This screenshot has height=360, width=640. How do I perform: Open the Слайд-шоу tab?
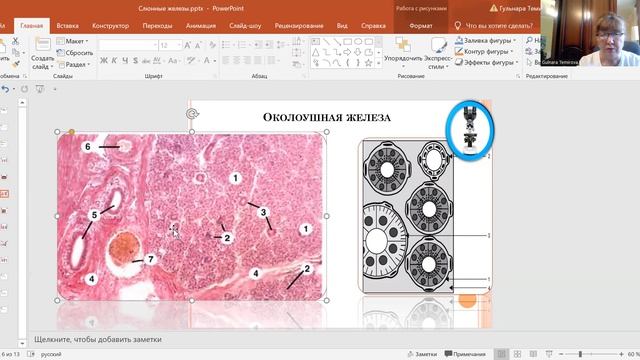click(x=245, y=25)
